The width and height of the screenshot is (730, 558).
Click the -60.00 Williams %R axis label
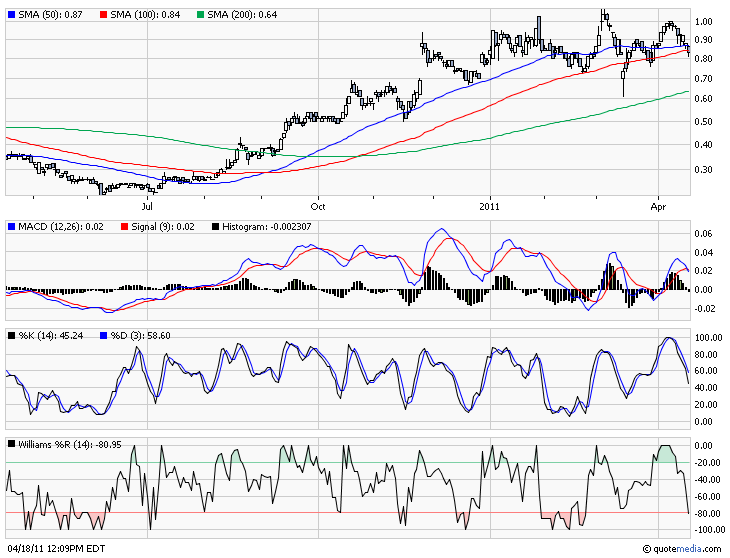coord(706,497)
